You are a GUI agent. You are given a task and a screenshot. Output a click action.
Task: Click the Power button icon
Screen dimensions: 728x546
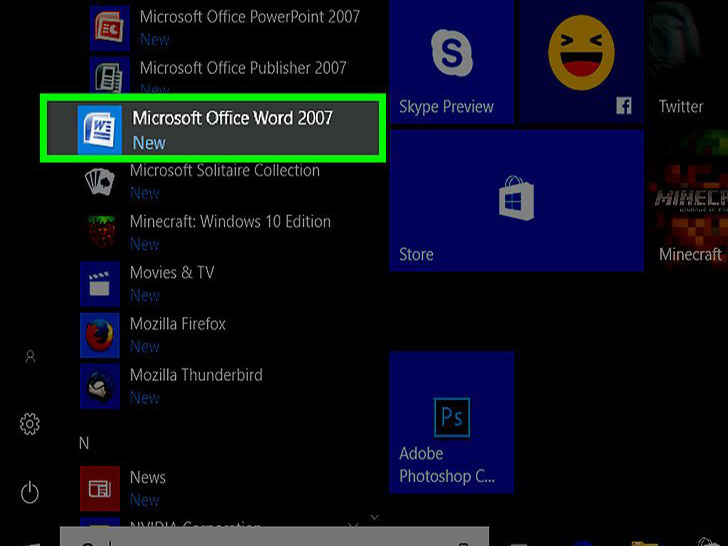30,491
